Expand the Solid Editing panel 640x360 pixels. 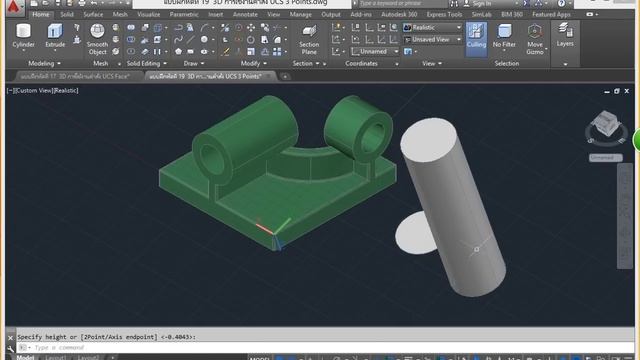(147, 63)
